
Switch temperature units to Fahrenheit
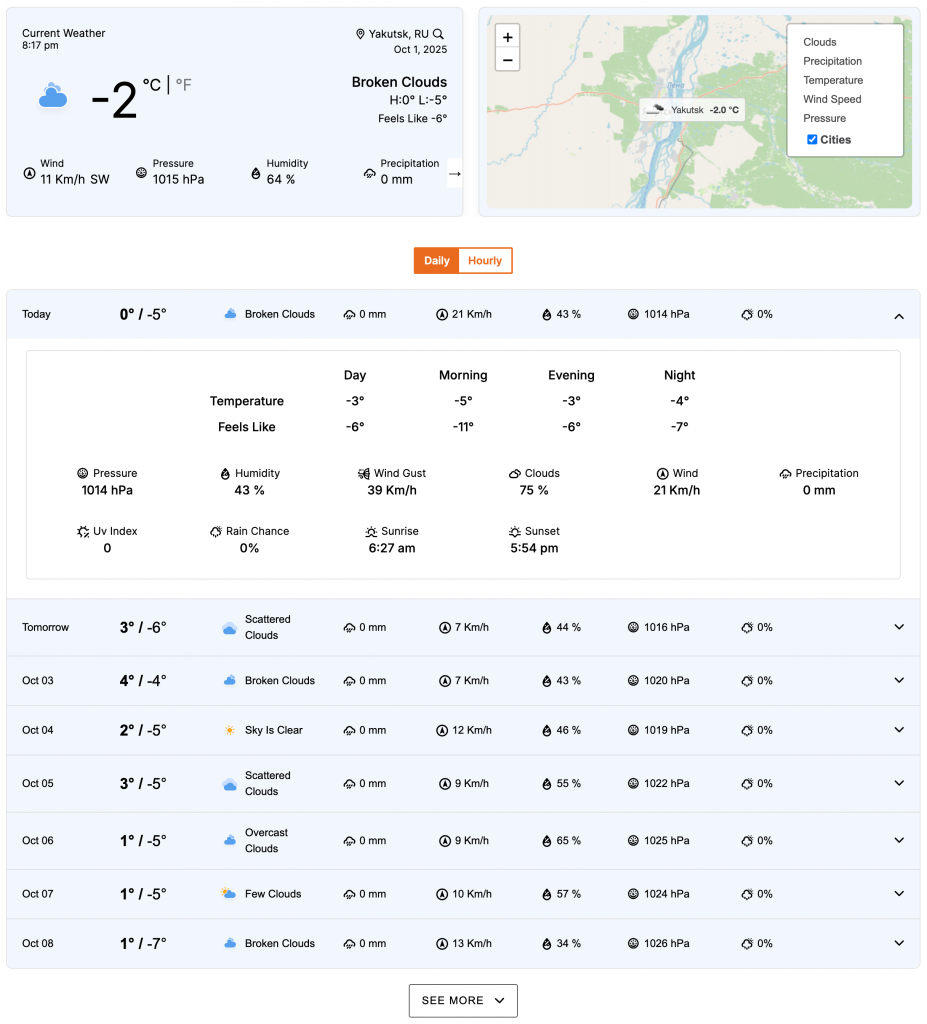tap(183, 86)
